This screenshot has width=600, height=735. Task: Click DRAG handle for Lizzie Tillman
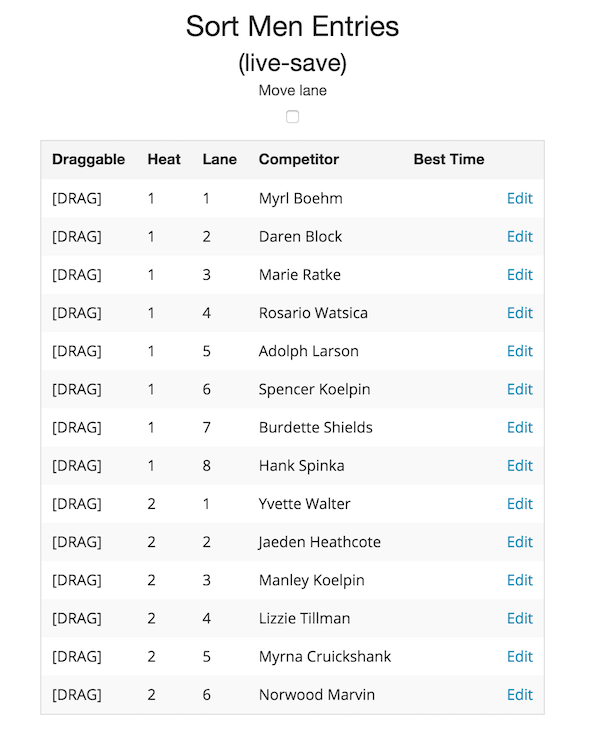click(77, 618)
